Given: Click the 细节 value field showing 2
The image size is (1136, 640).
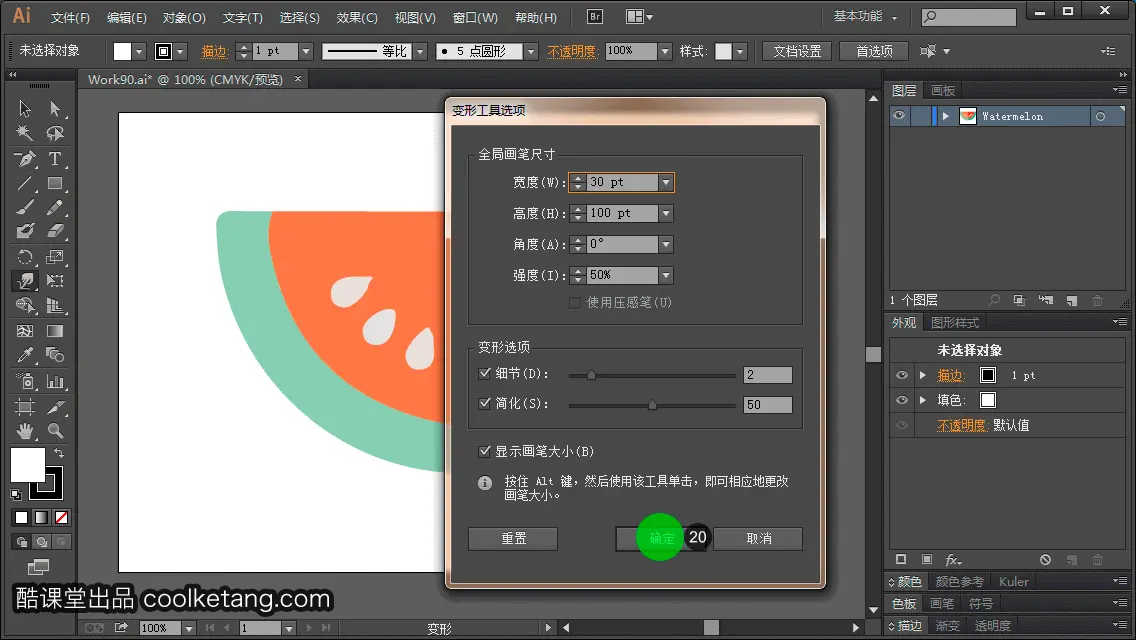Looking at the screenshot, I should [767, 375].
